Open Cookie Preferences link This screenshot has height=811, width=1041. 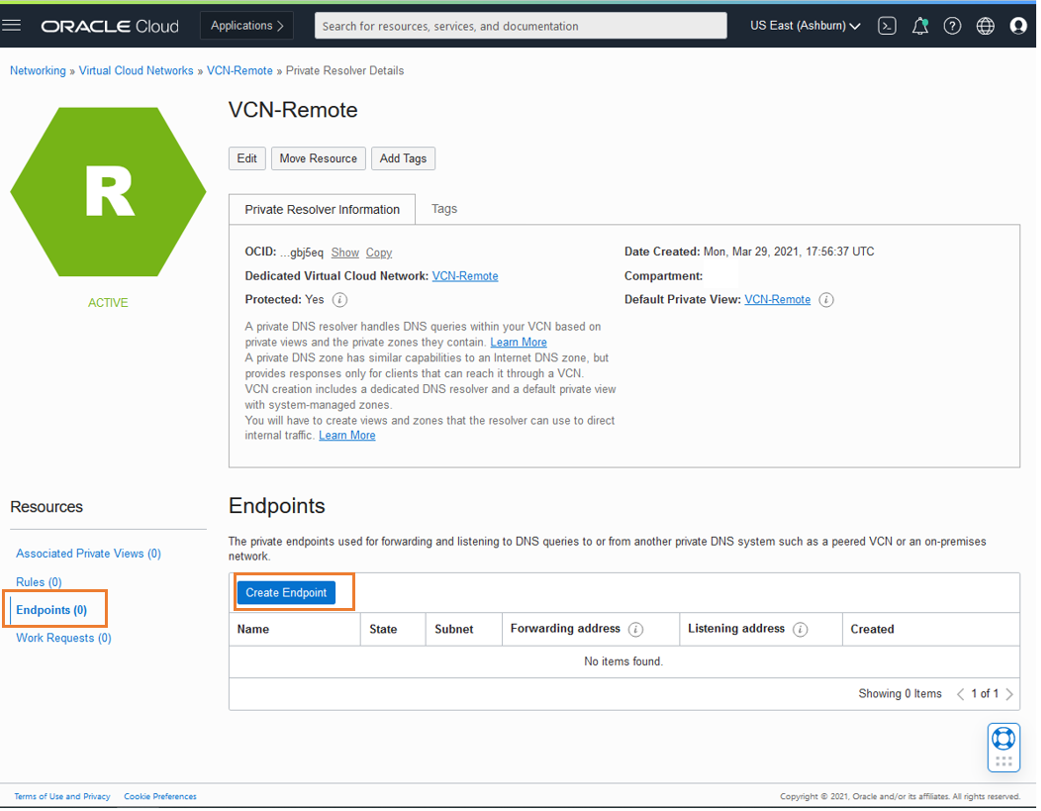(160, 796)
